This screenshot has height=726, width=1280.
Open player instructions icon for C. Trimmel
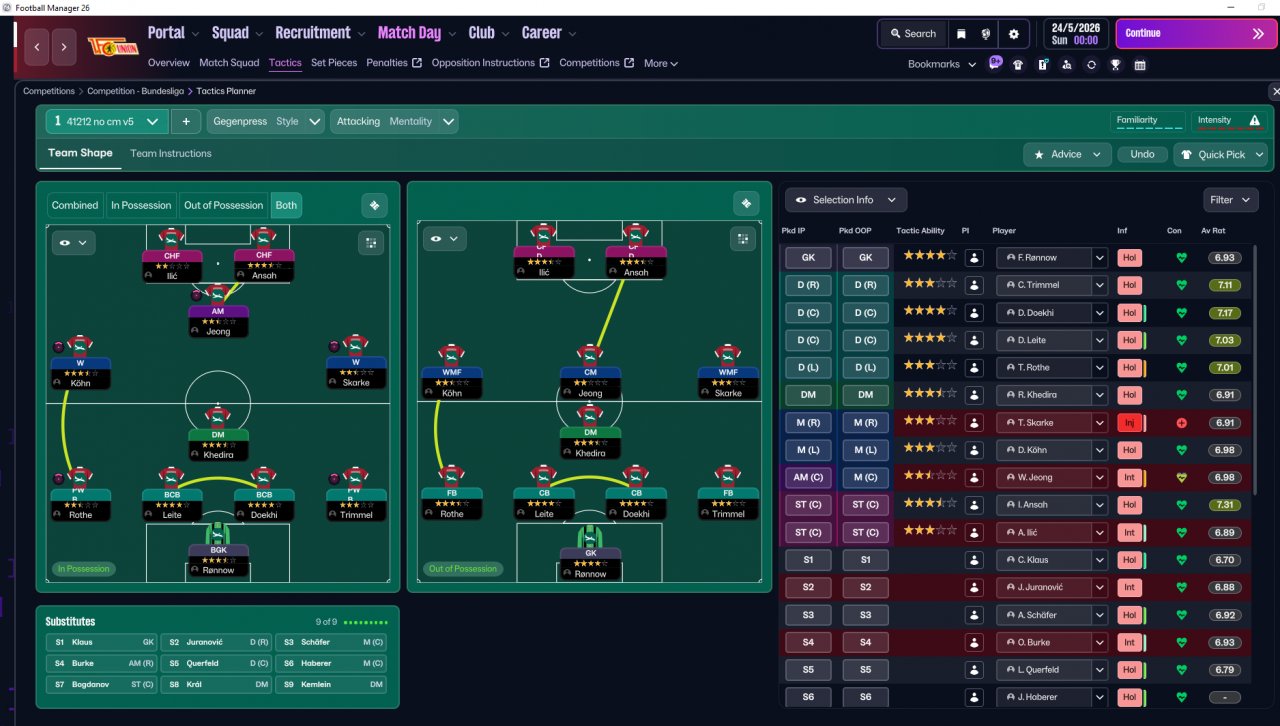click(975, 285)
